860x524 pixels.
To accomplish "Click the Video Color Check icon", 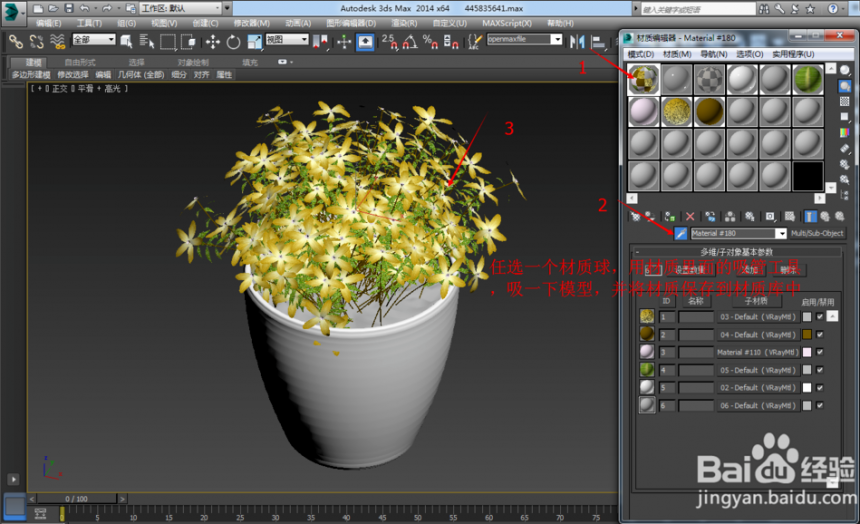I will [x=845, y=132].
